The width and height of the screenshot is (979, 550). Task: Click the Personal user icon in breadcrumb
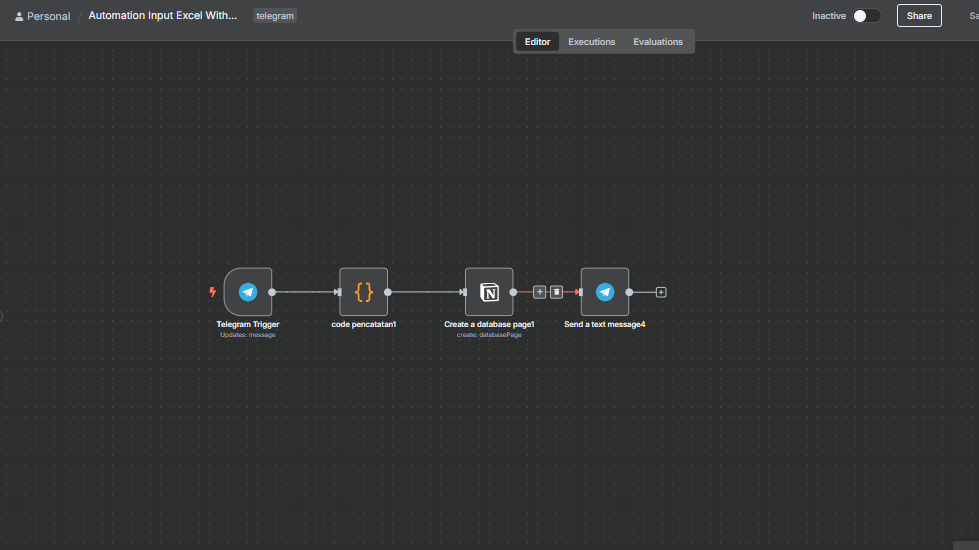[19, 17]
